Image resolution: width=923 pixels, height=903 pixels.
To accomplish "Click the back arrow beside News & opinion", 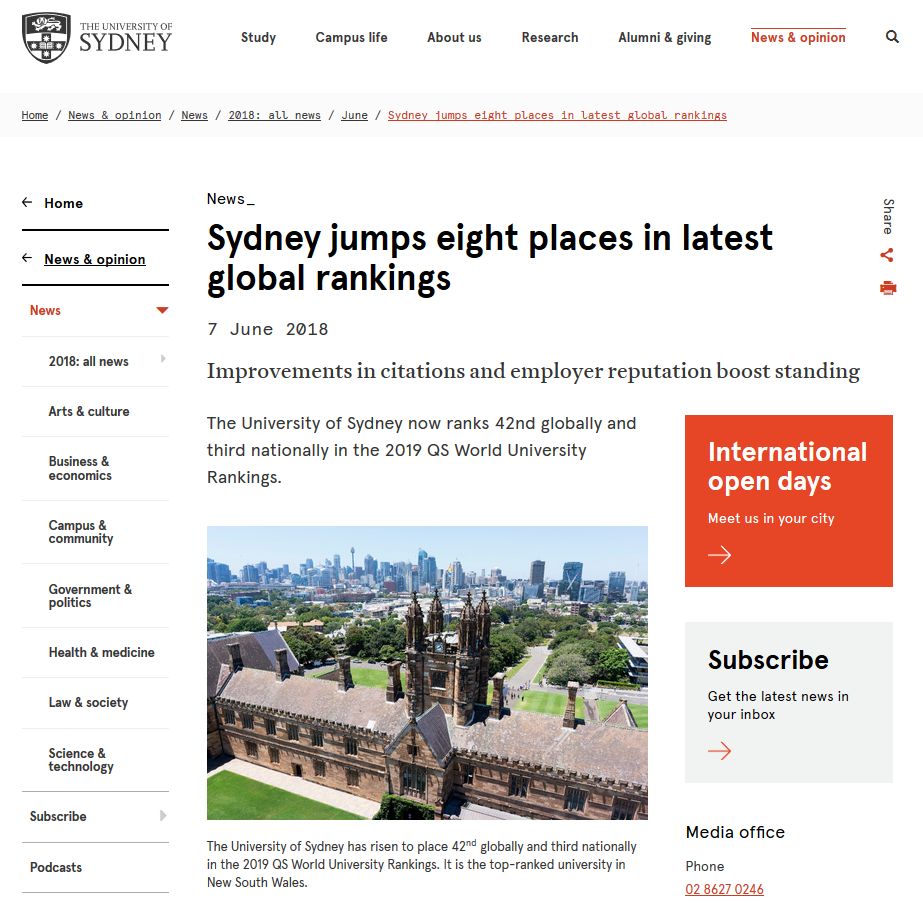I will (27, 258).
